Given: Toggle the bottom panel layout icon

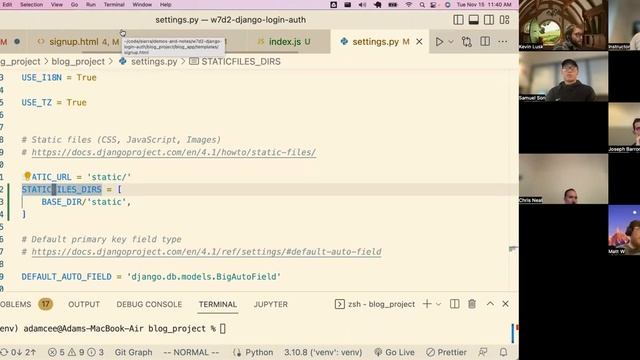Looking at the screenshot, I should point(473,20).
